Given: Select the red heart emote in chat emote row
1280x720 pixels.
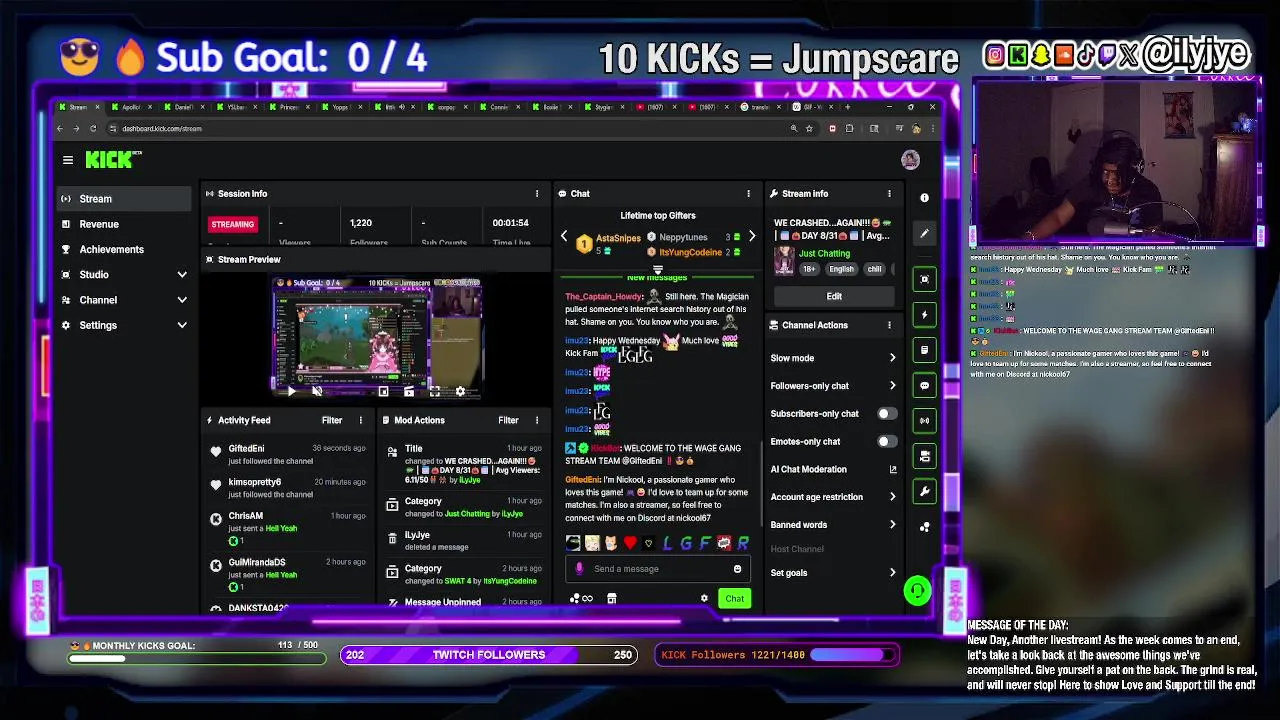Looking at the screenshot, I should (x=629, y=543).
